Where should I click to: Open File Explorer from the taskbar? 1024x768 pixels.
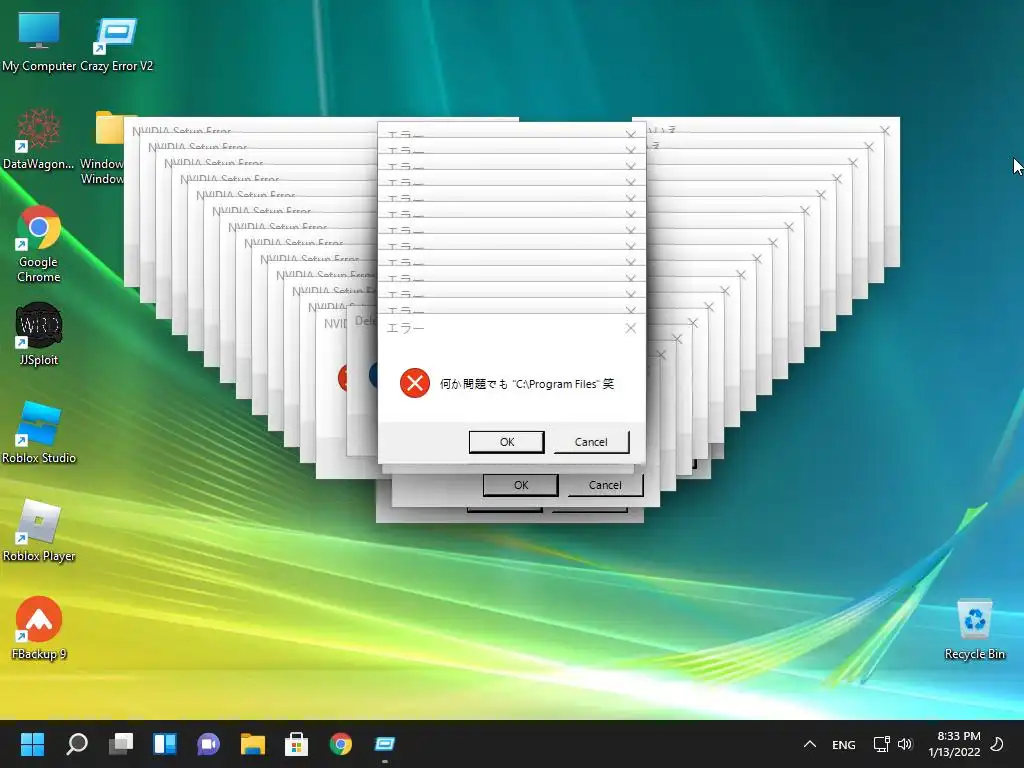(253, 744)
